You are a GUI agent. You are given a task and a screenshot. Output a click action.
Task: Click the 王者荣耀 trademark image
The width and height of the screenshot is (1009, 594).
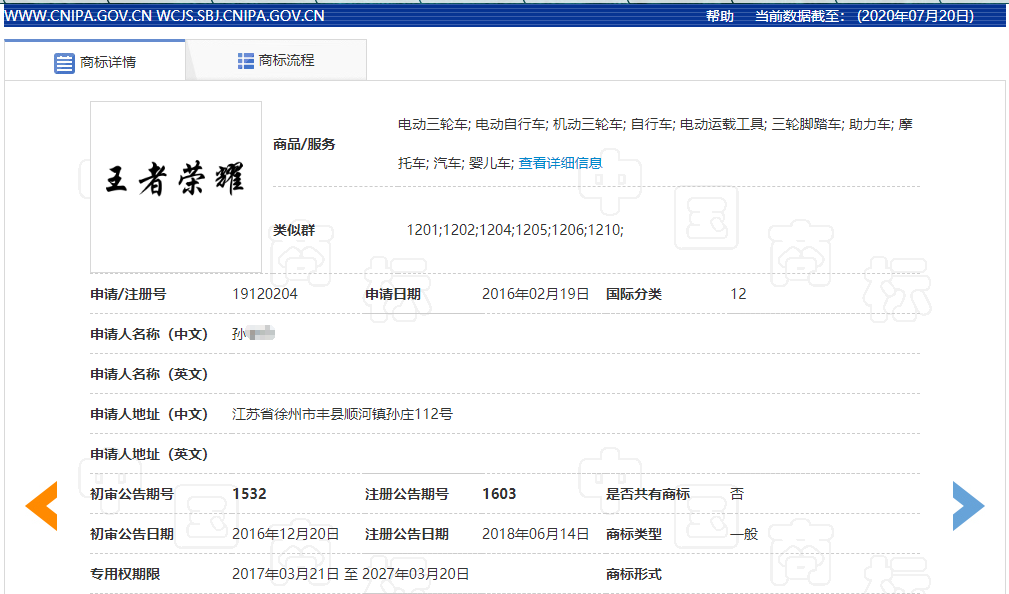pos(176,187)
